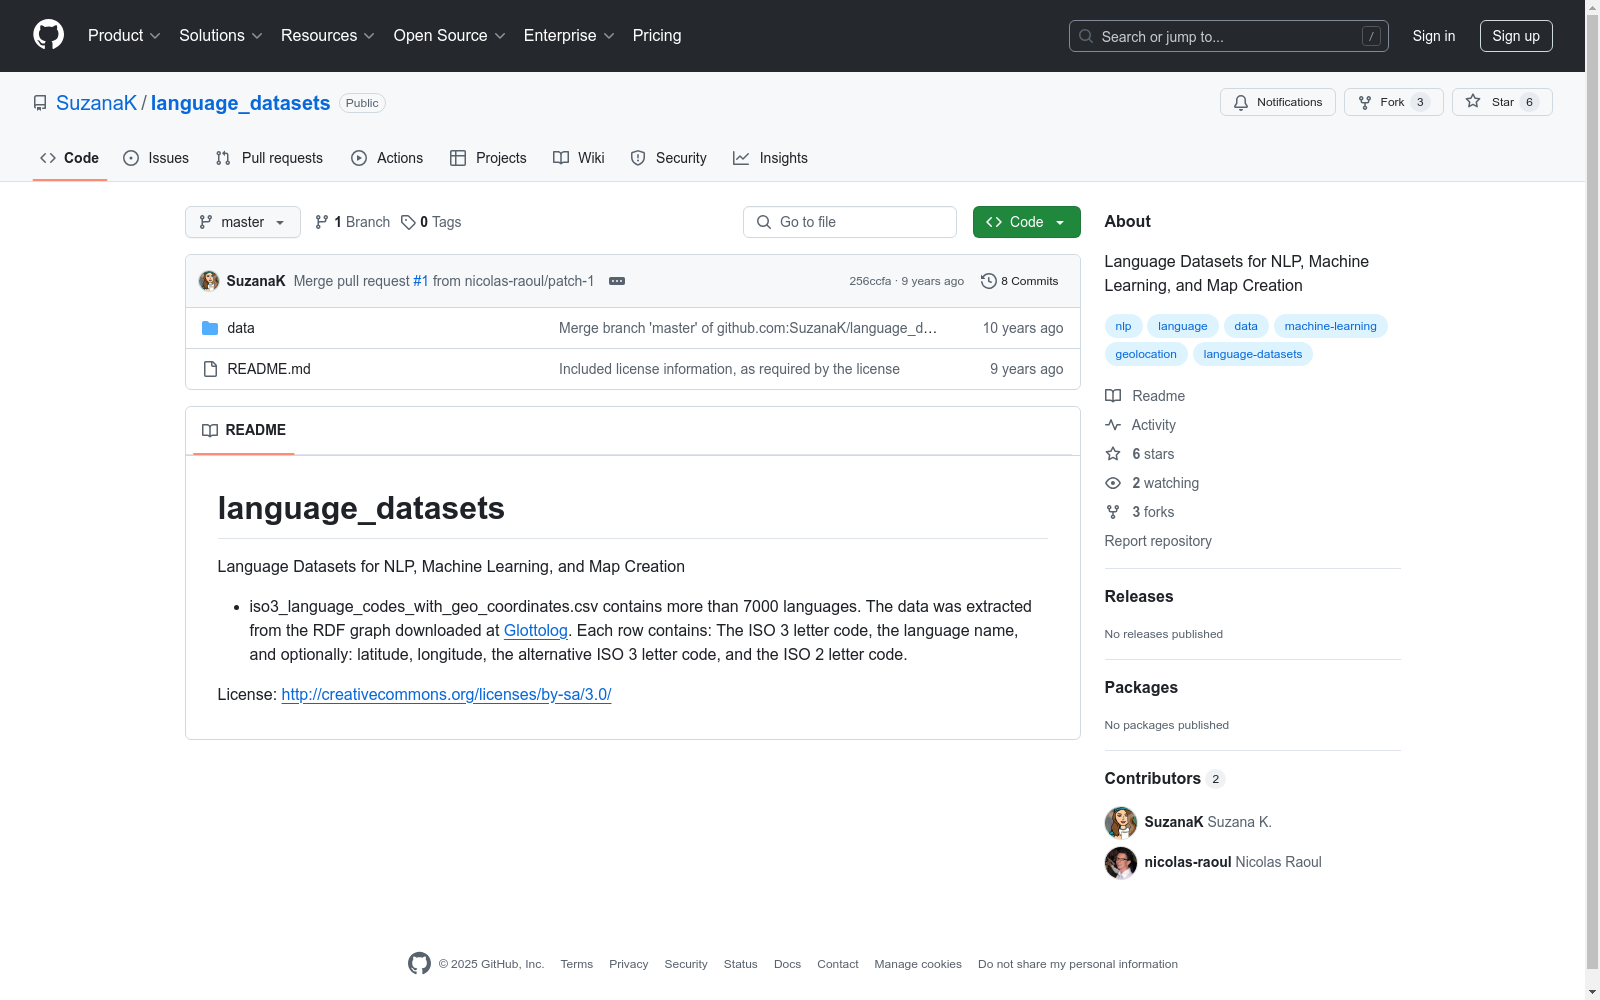Expand the Enterprise menu
The image size is (1600, 1000).
click(x=569, y=36)
